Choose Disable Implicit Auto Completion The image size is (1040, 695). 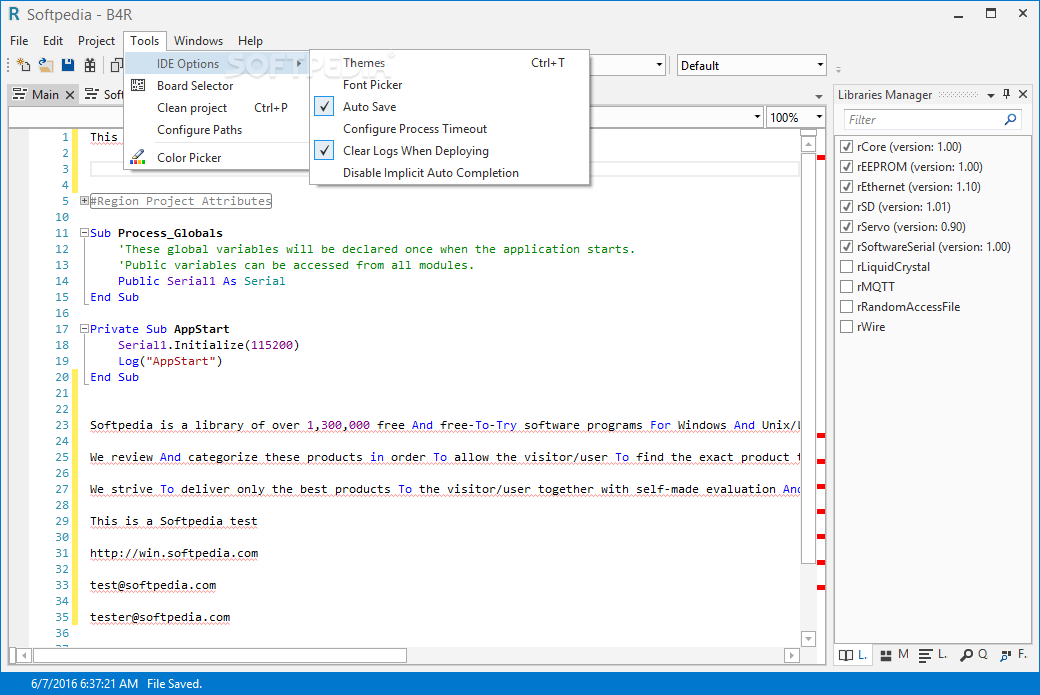[x=450, y=172]
